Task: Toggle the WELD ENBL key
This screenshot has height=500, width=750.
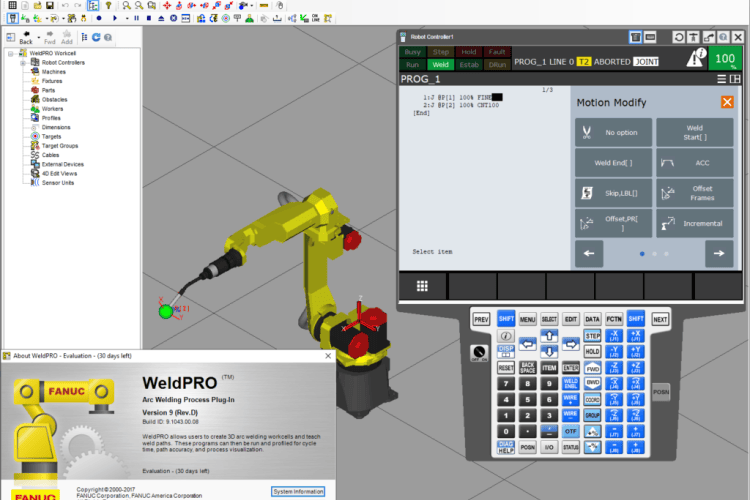Action: tap(571, 383)
